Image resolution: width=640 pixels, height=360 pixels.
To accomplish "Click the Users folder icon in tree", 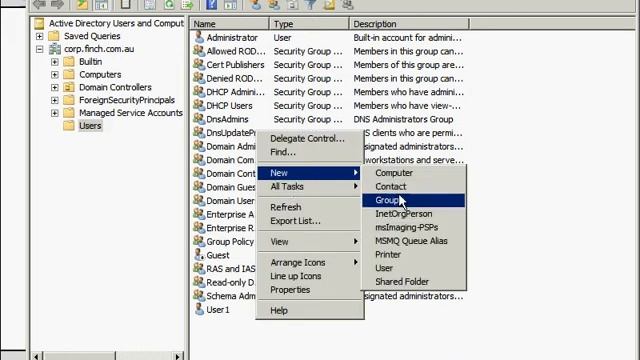I will (69, 125).
